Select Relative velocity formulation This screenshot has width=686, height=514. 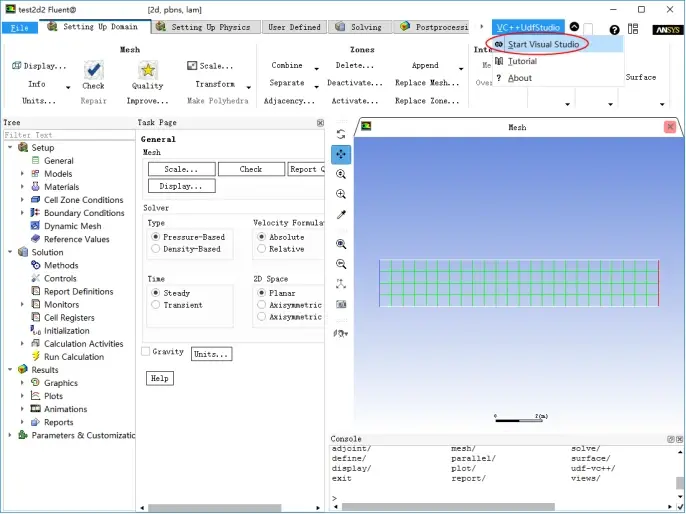(261, 248)
